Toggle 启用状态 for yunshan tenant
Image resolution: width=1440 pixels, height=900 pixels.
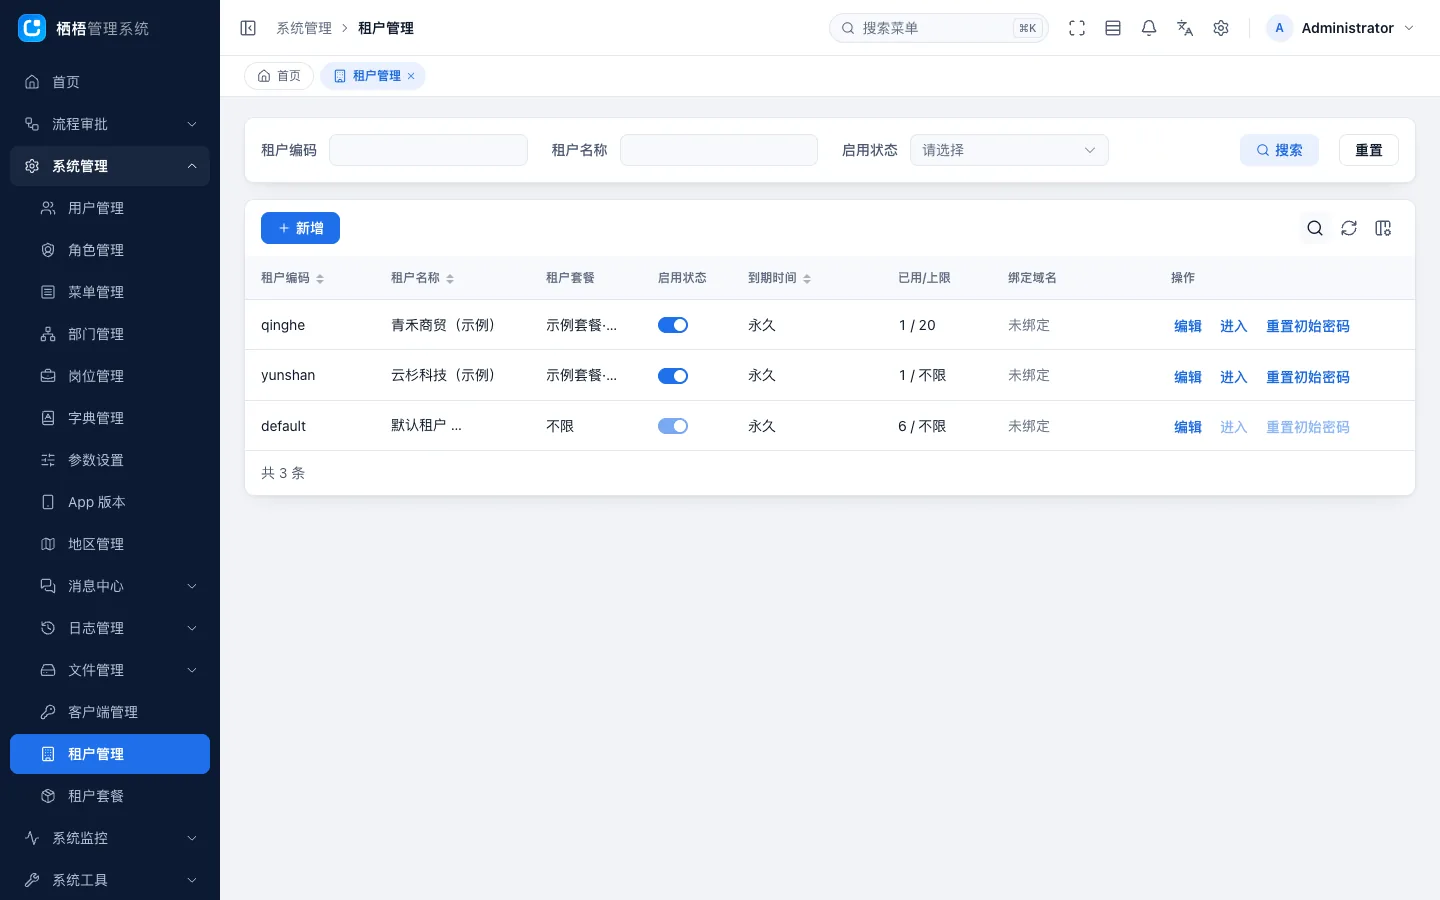[x=673, y=376]
